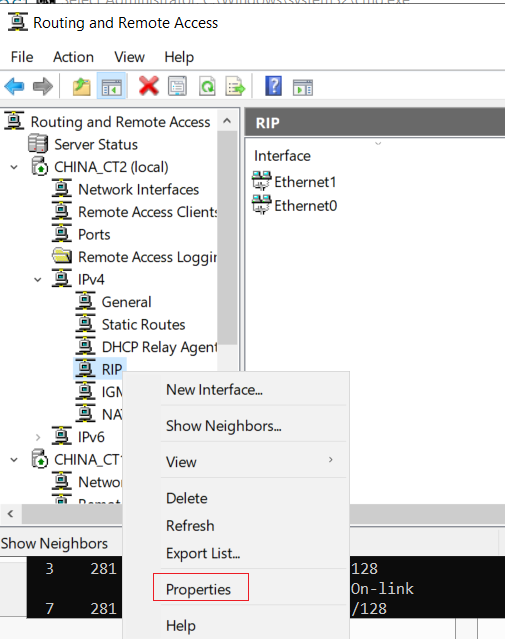Click the green Refresh toolbar icon
Image resolution: width=505 pixels, height=639 pixels.
tap(207, 86)
